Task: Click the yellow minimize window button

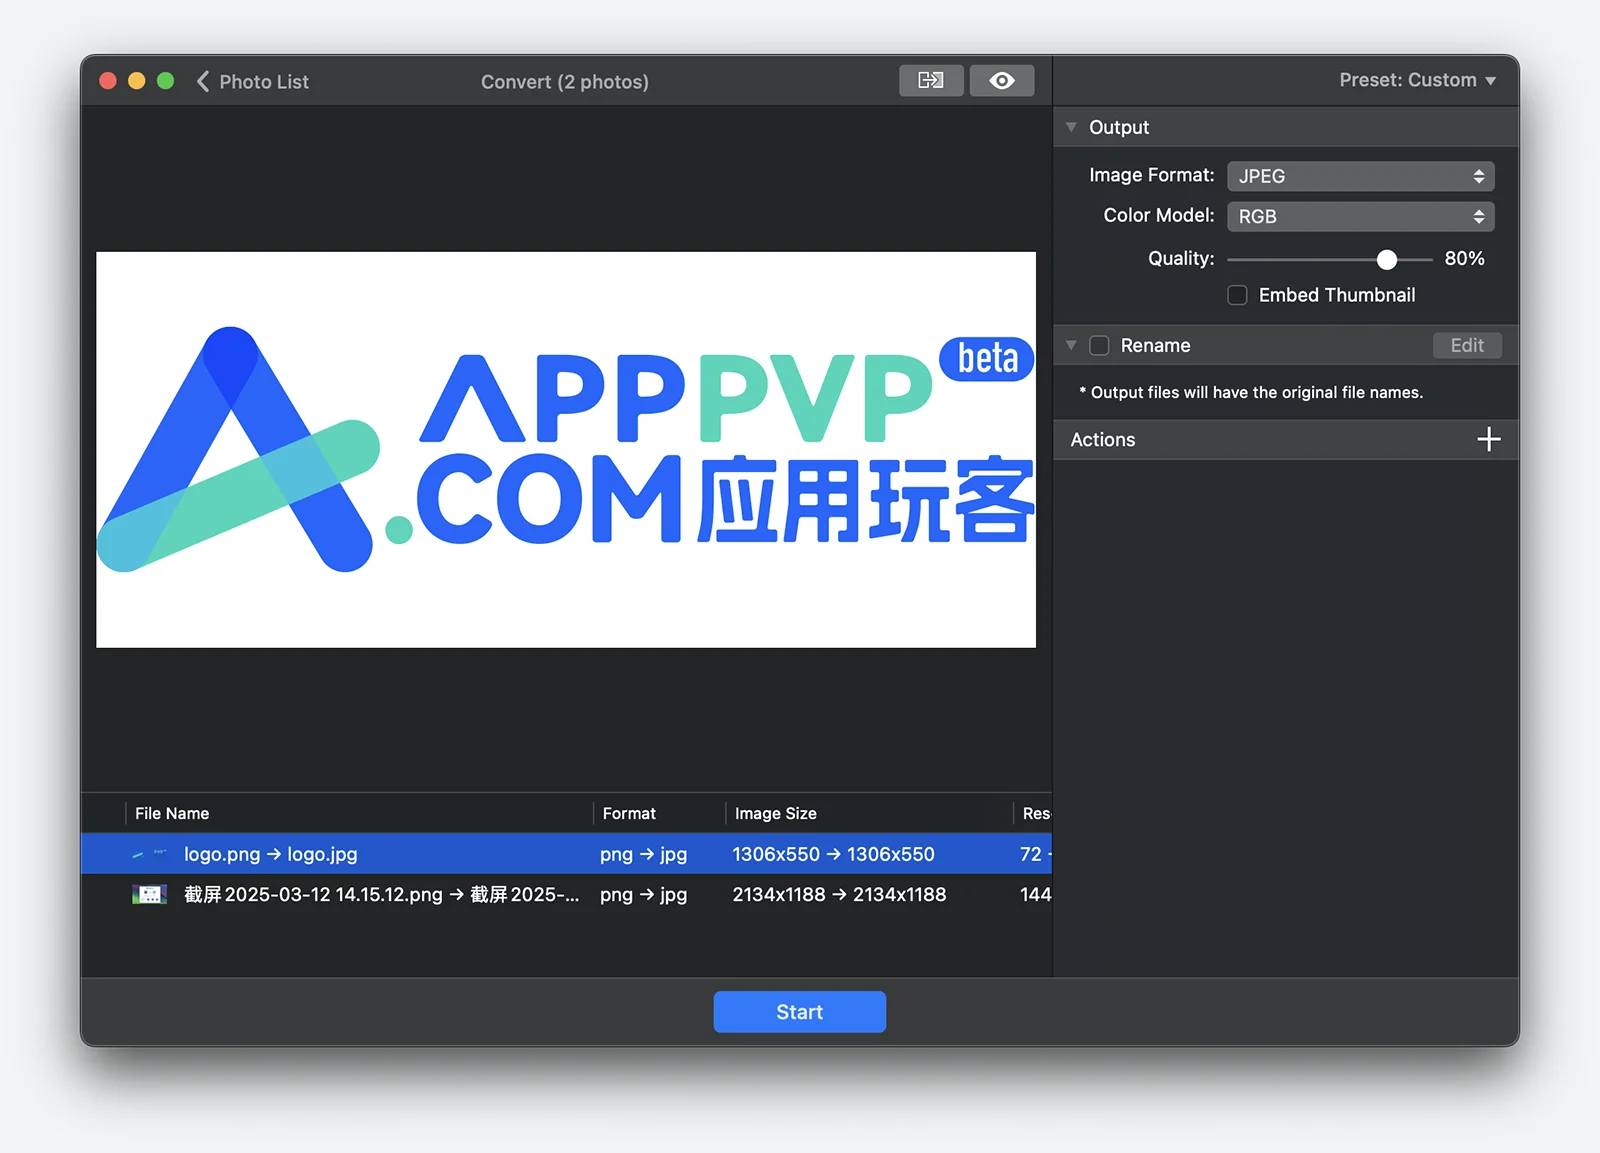Action: (x=137, y=81)
